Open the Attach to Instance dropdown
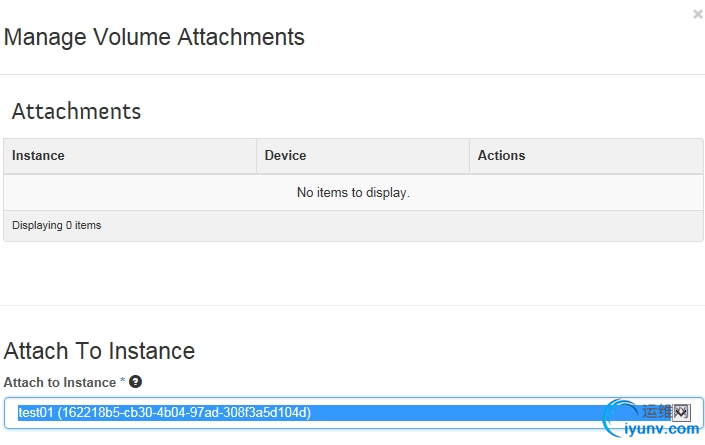Image resolution: width=705 pixels, height=445 pixels. click(x=353, y=413)
